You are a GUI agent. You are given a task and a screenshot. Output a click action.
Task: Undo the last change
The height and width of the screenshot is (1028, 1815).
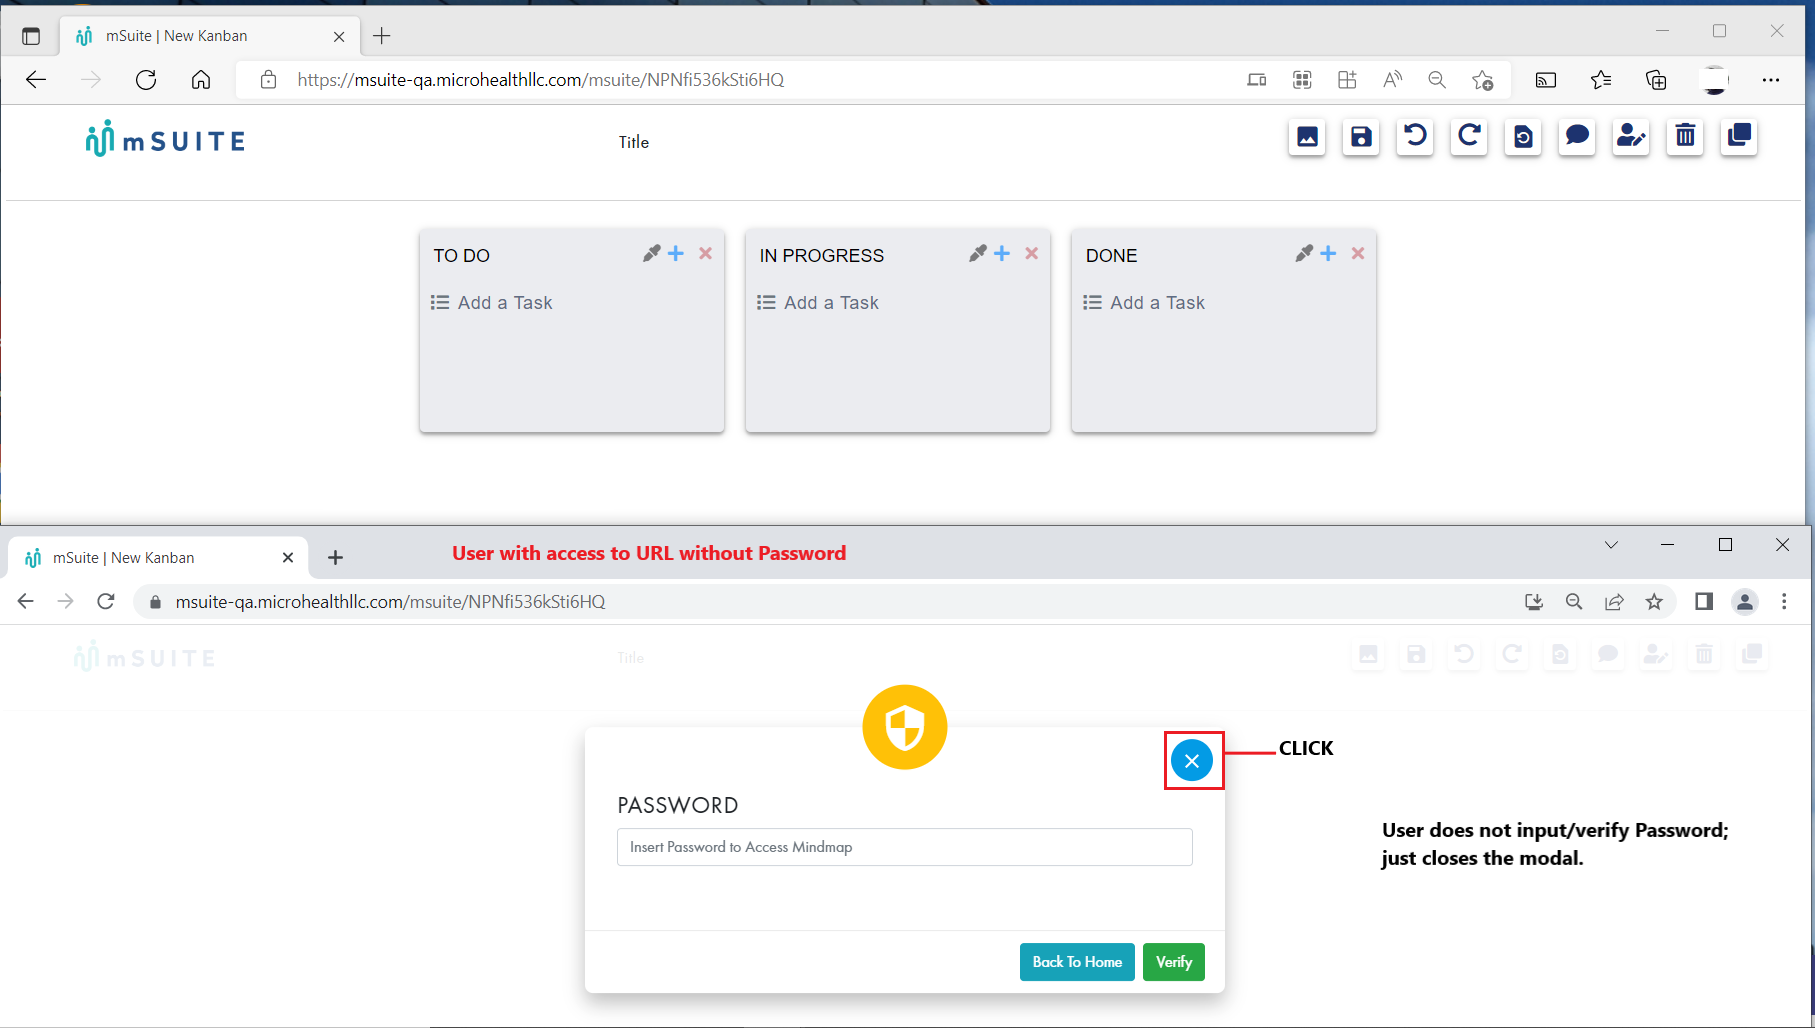tap(1415, 137)
